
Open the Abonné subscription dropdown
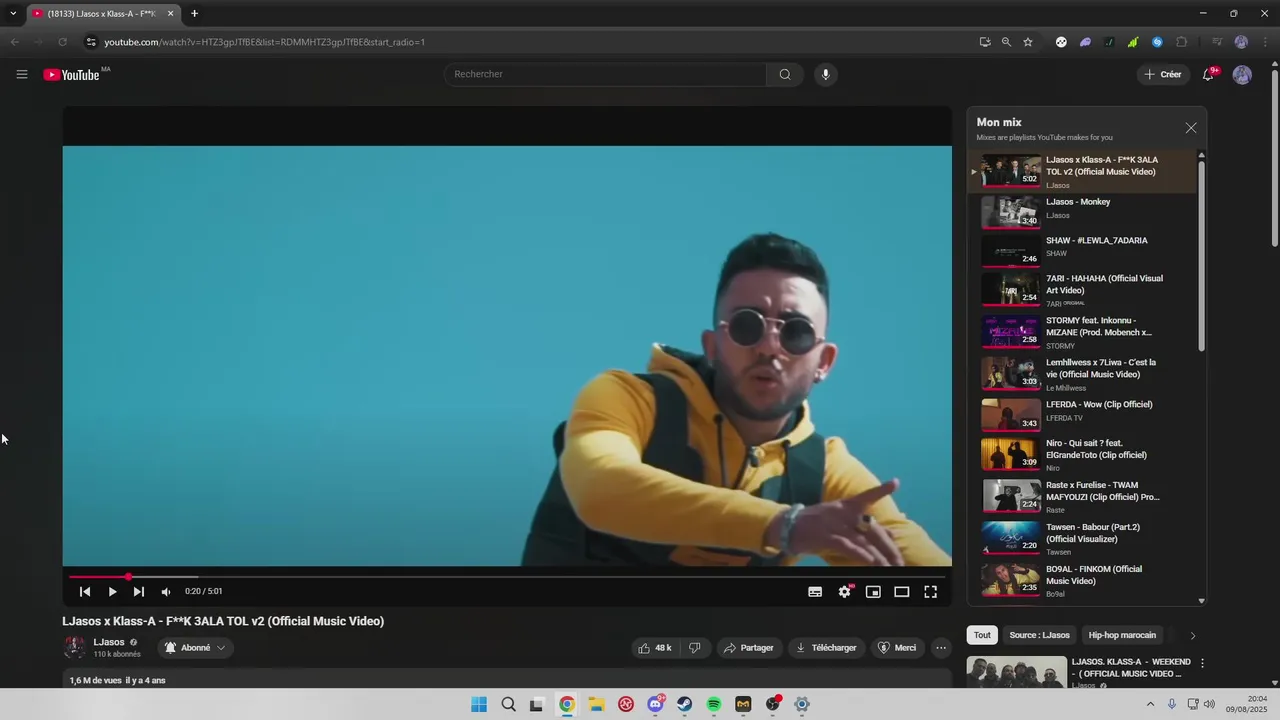pyautogui.click(x=195, y=648)
